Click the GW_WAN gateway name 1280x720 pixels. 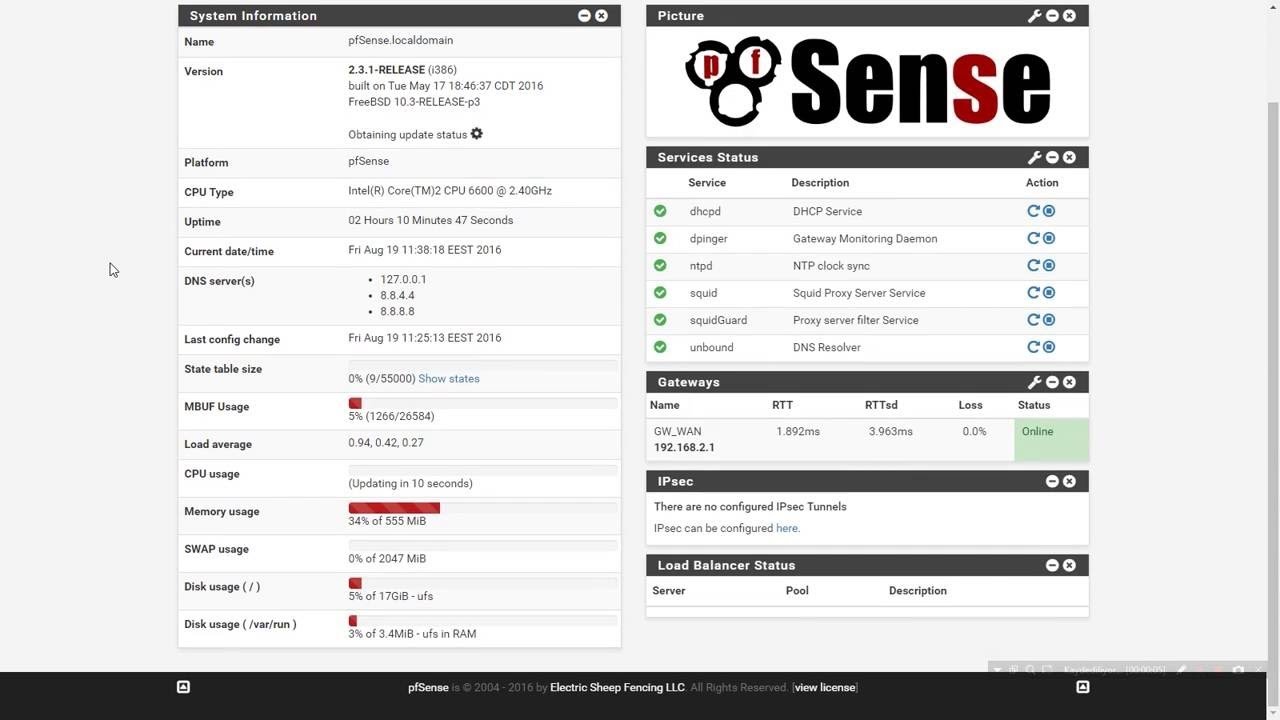pyautogui.click(x=677, y=432)
